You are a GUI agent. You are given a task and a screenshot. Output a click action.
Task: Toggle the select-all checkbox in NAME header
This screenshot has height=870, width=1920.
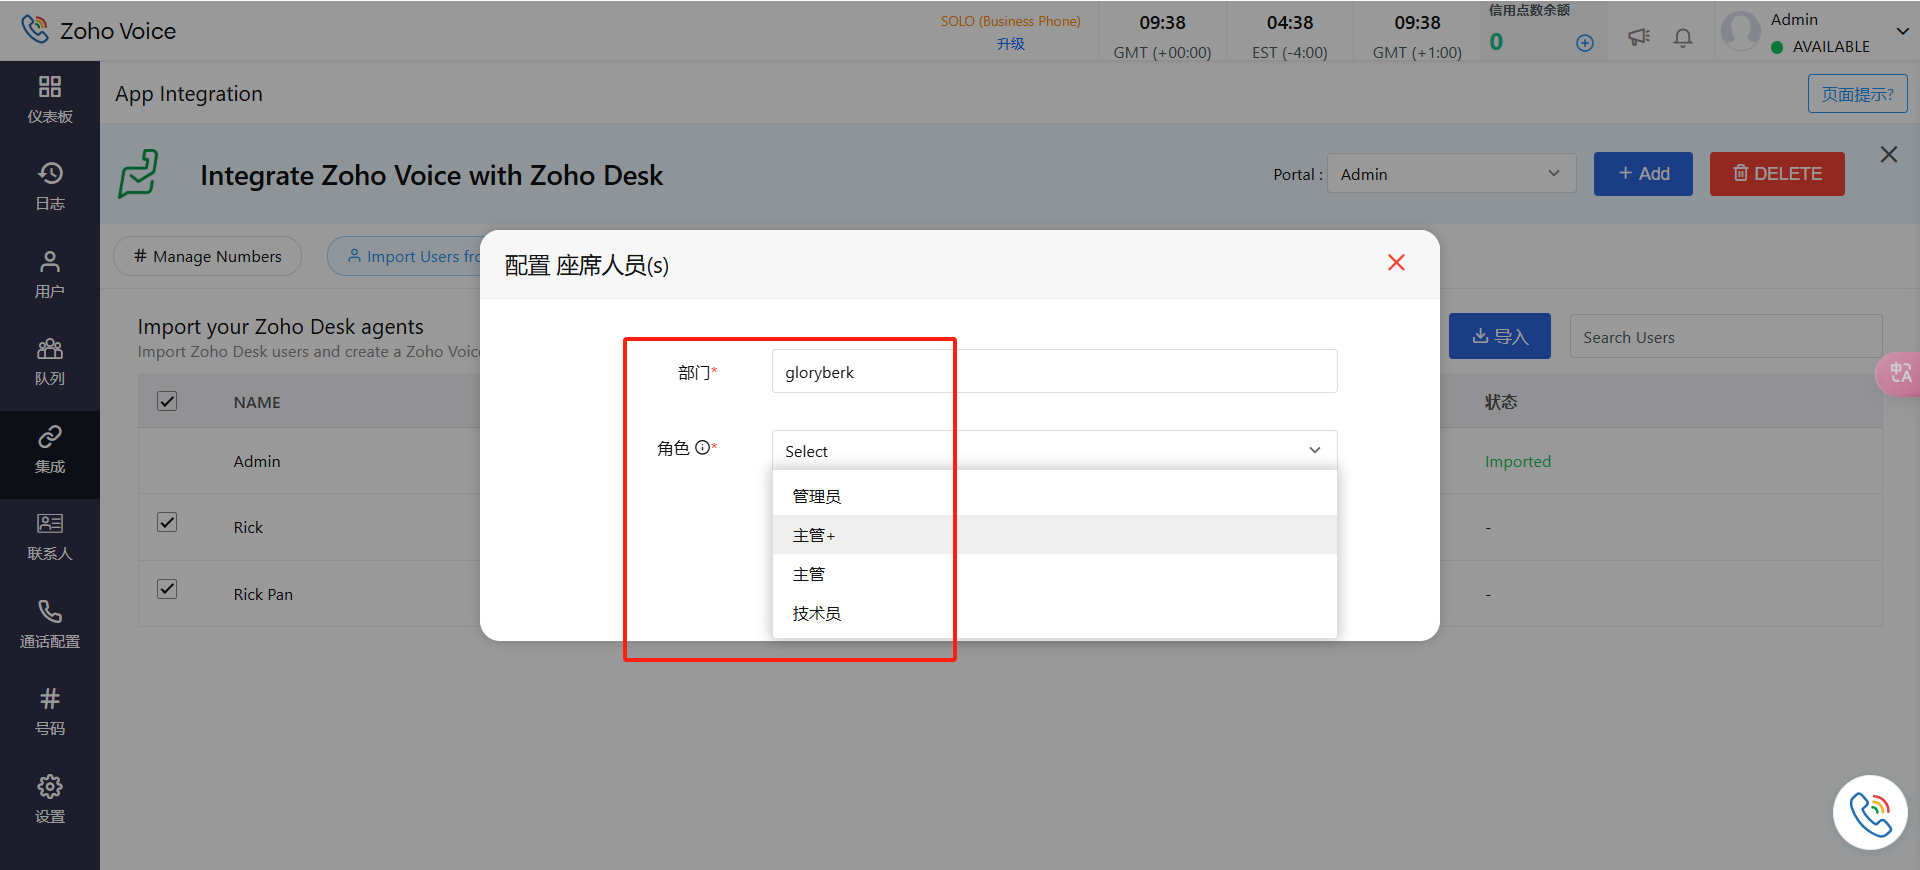[167, 401]
